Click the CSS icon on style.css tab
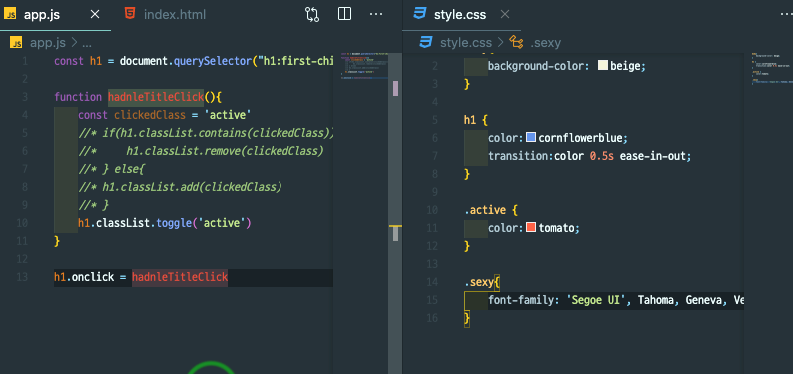Screen dimensions: 793x374 [x=420, y=14]
